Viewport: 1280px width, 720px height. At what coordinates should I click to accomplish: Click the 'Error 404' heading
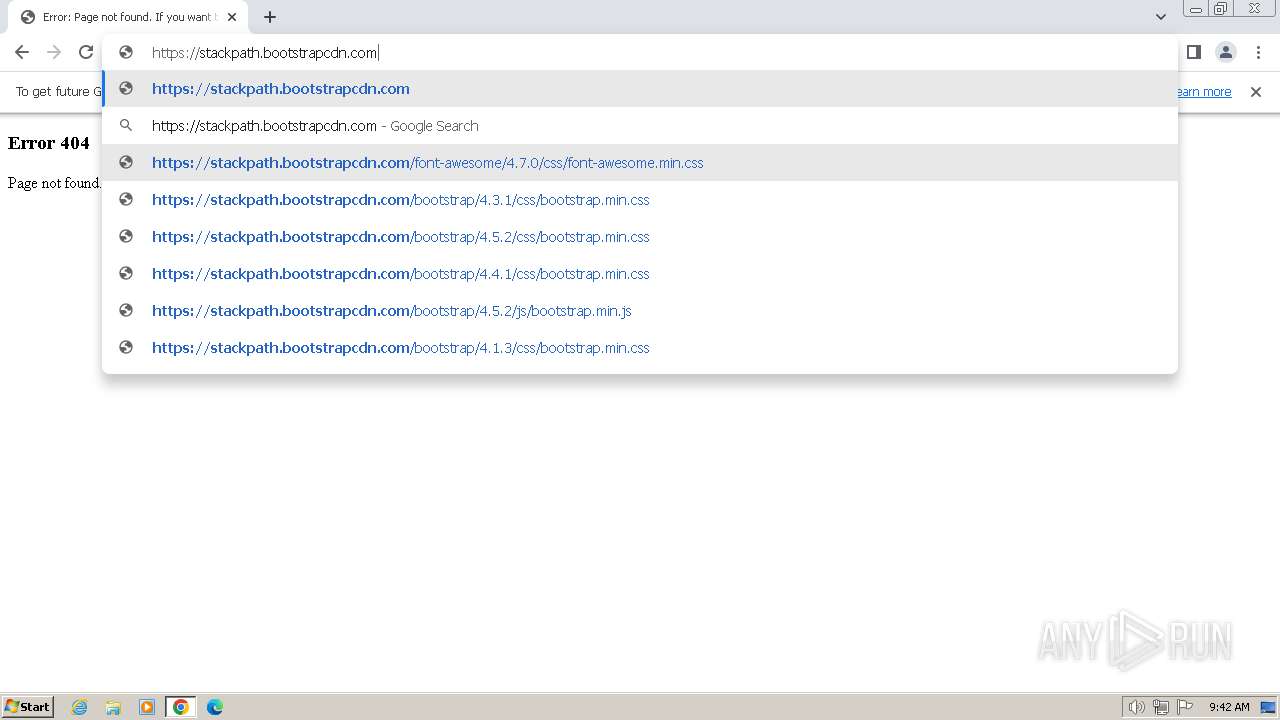pyautogui.click(x=48, y=143)
